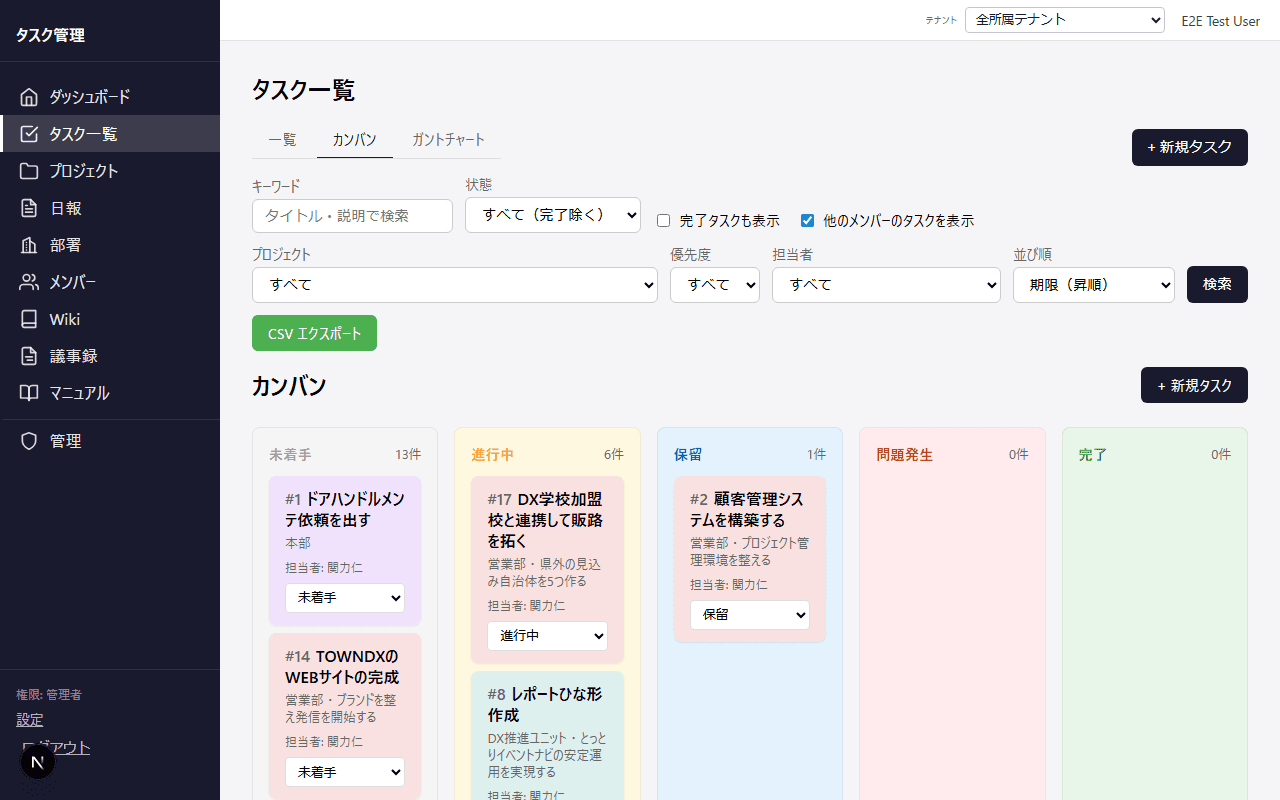The image size is (1280, 800).
Task: Open the Wiki book icon
Action: click(x=29, y=318)
